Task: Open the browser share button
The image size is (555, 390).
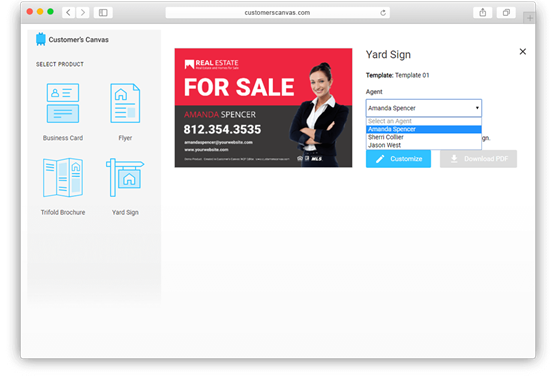Action: (x=482, y=13)
